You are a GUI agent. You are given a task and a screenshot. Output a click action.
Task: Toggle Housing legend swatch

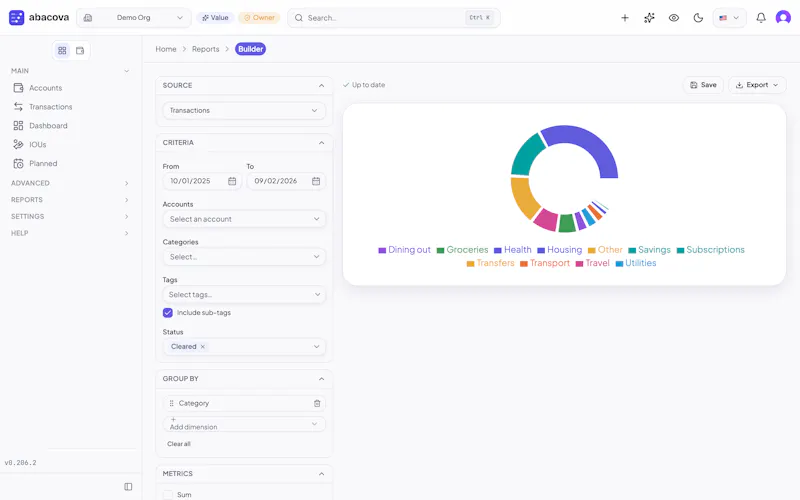click(541, 250)
